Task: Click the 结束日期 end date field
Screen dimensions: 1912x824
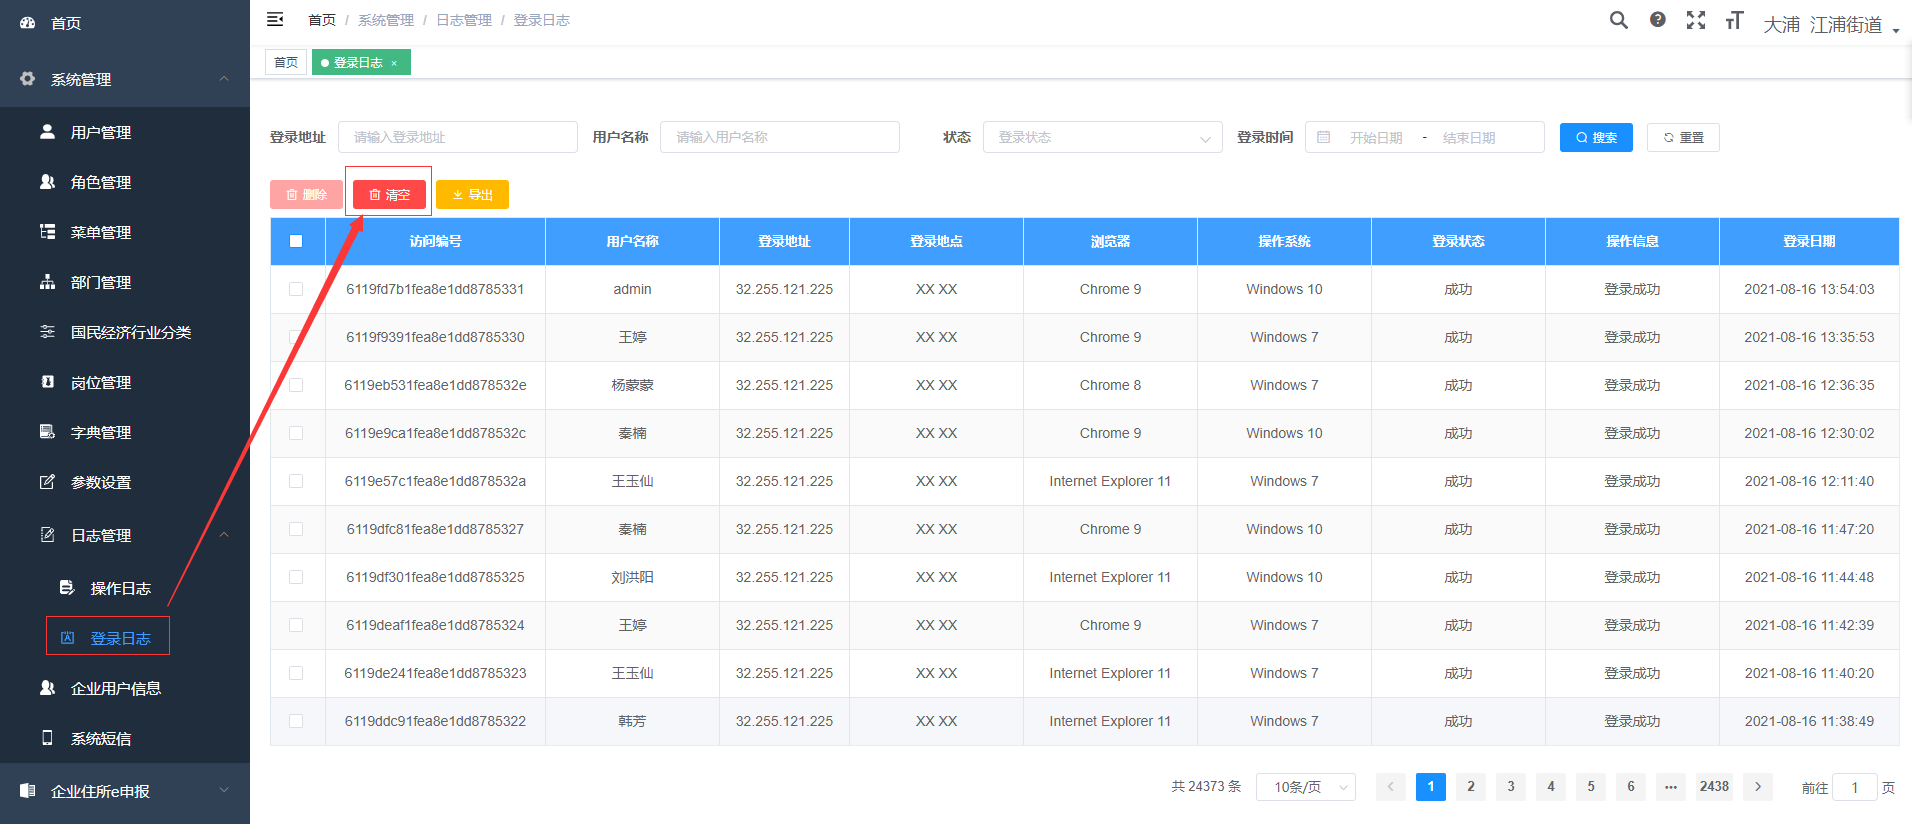Action: click(1469, 138)
